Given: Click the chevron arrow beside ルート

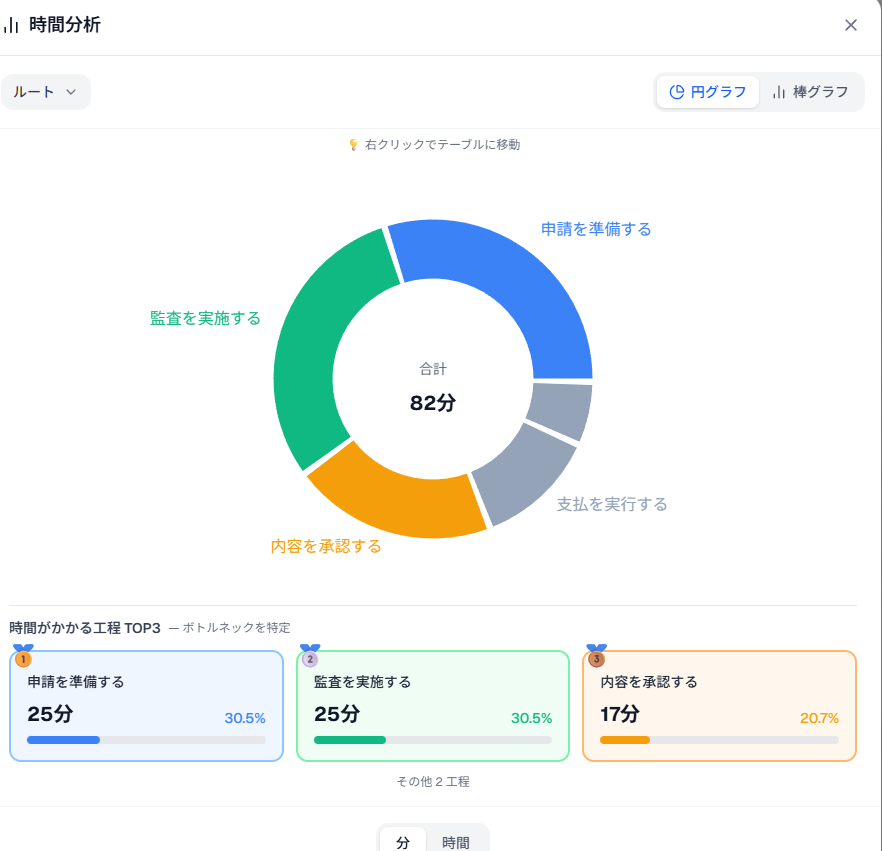Looking at the screenshot, I should 71,92.
